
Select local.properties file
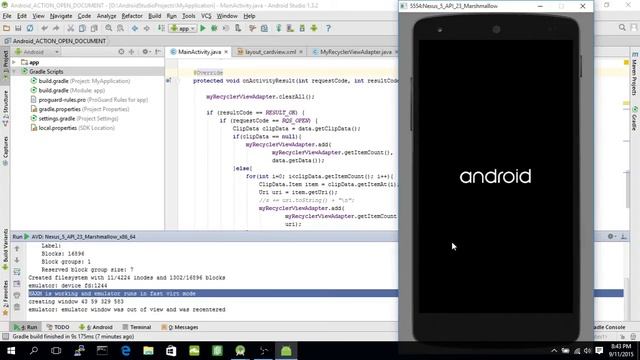coord(73,128)
